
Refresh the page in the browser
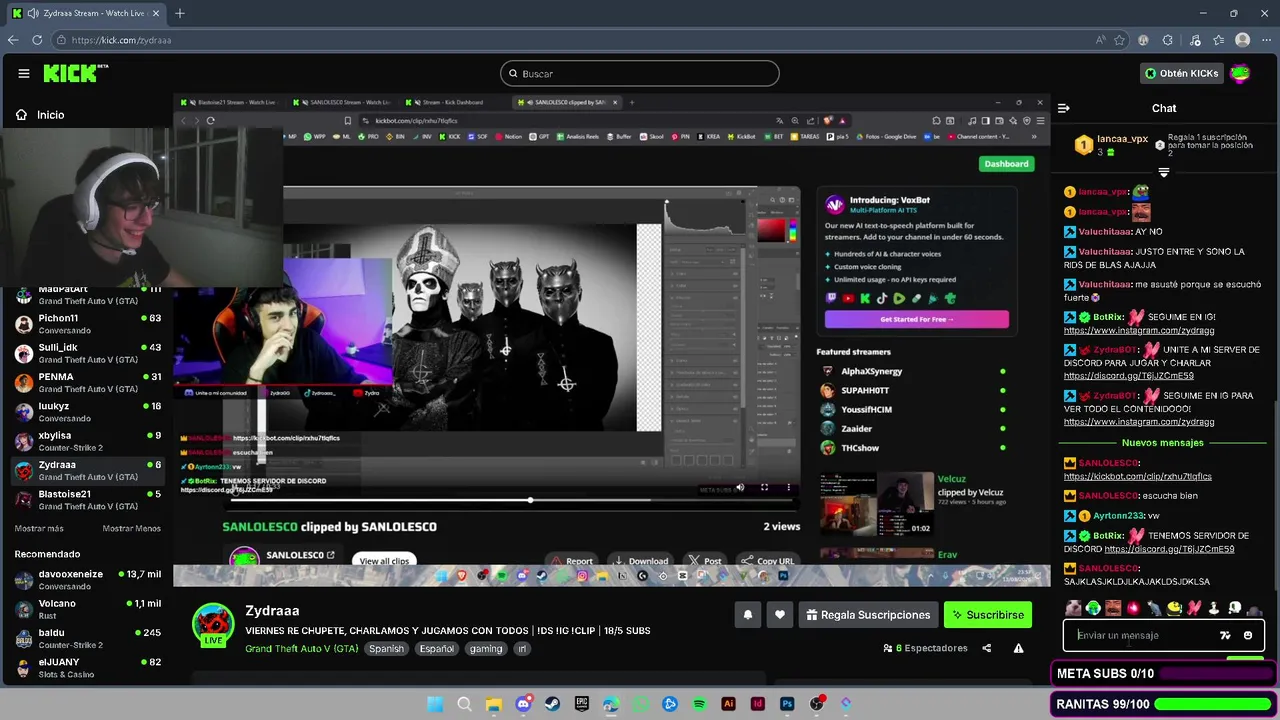[x=37, y=40]
